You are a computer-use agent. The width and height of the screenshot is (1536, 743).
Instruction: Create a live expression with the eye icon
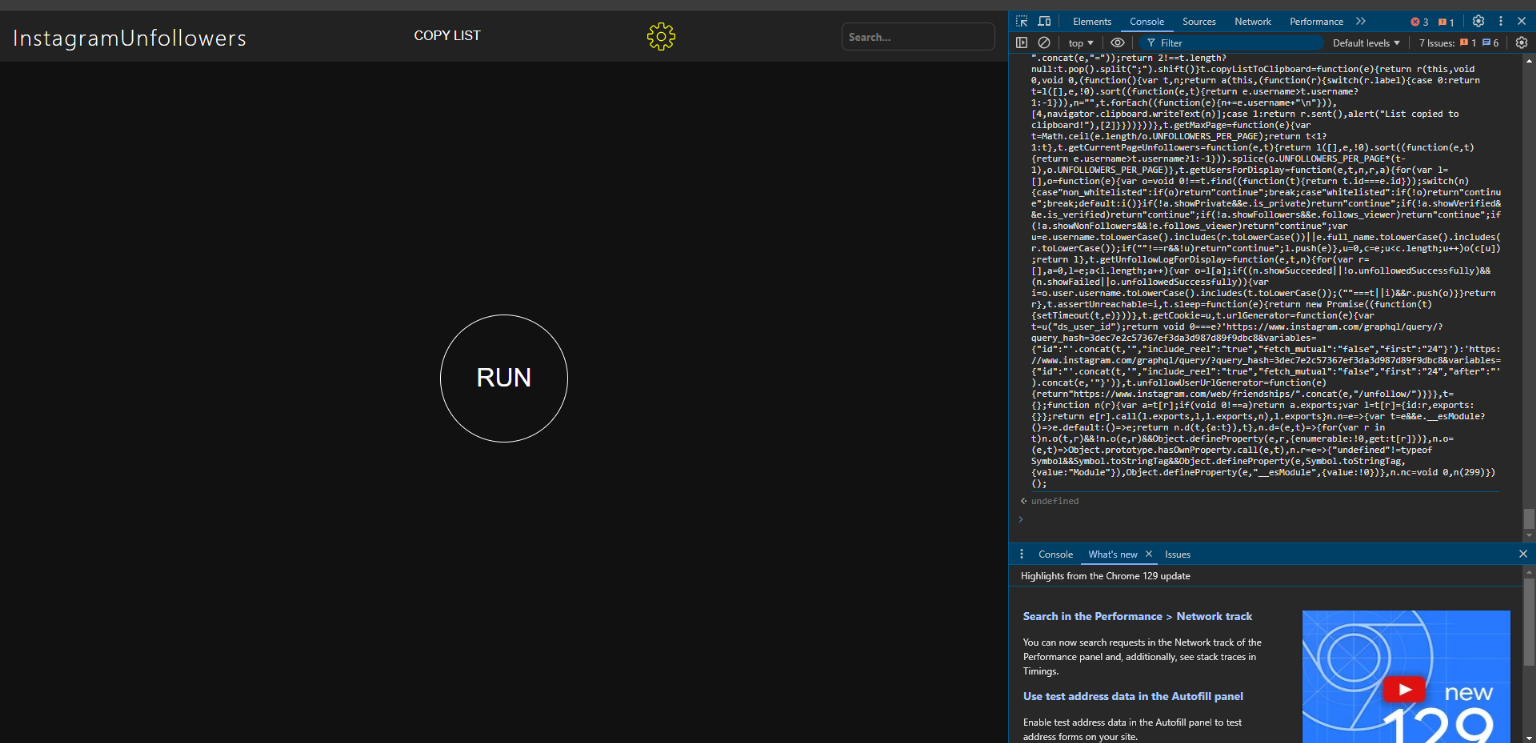point(1118,43)
